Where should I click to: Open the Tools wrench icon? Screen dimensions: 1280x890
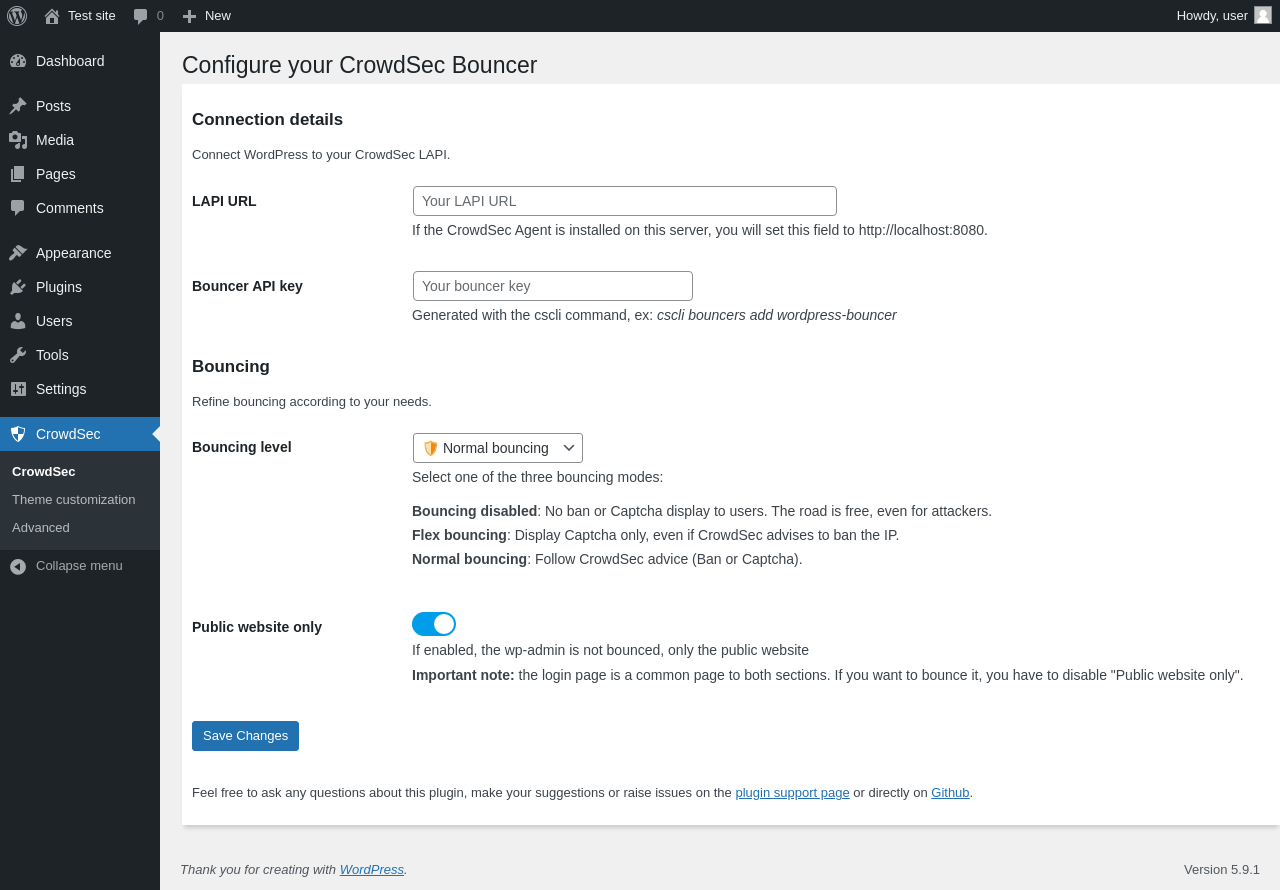(x=18, y=355)
